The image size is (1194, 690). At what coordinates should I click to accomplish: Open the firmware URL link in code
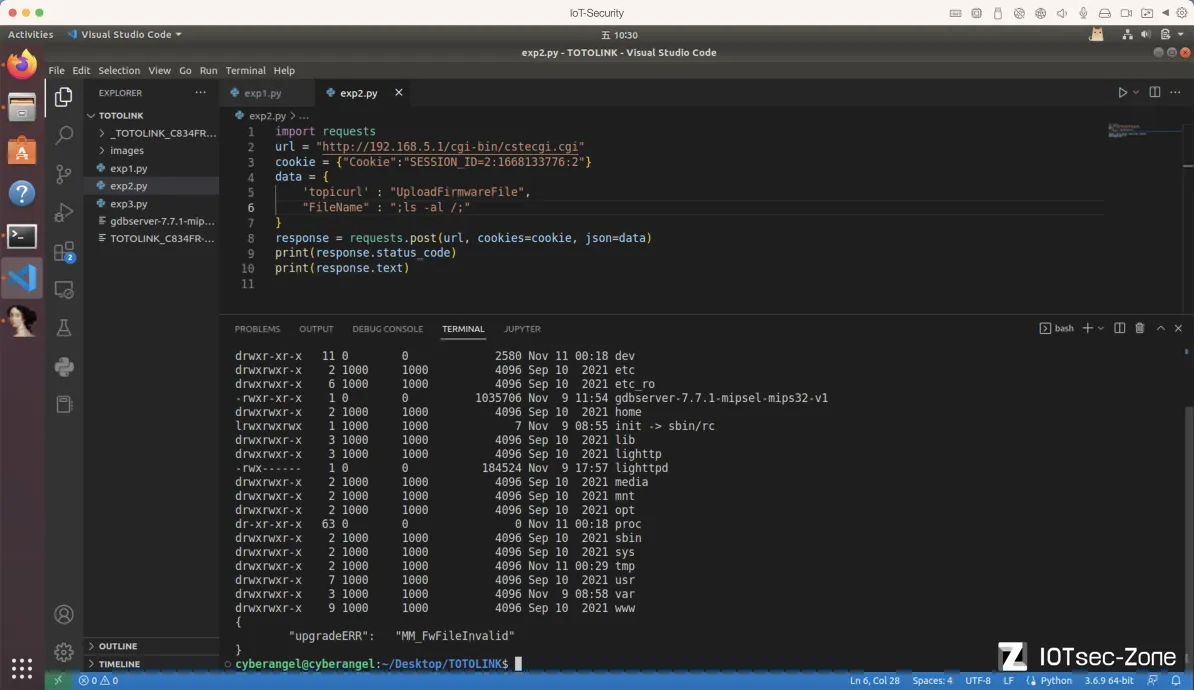[x=450, y=146]
